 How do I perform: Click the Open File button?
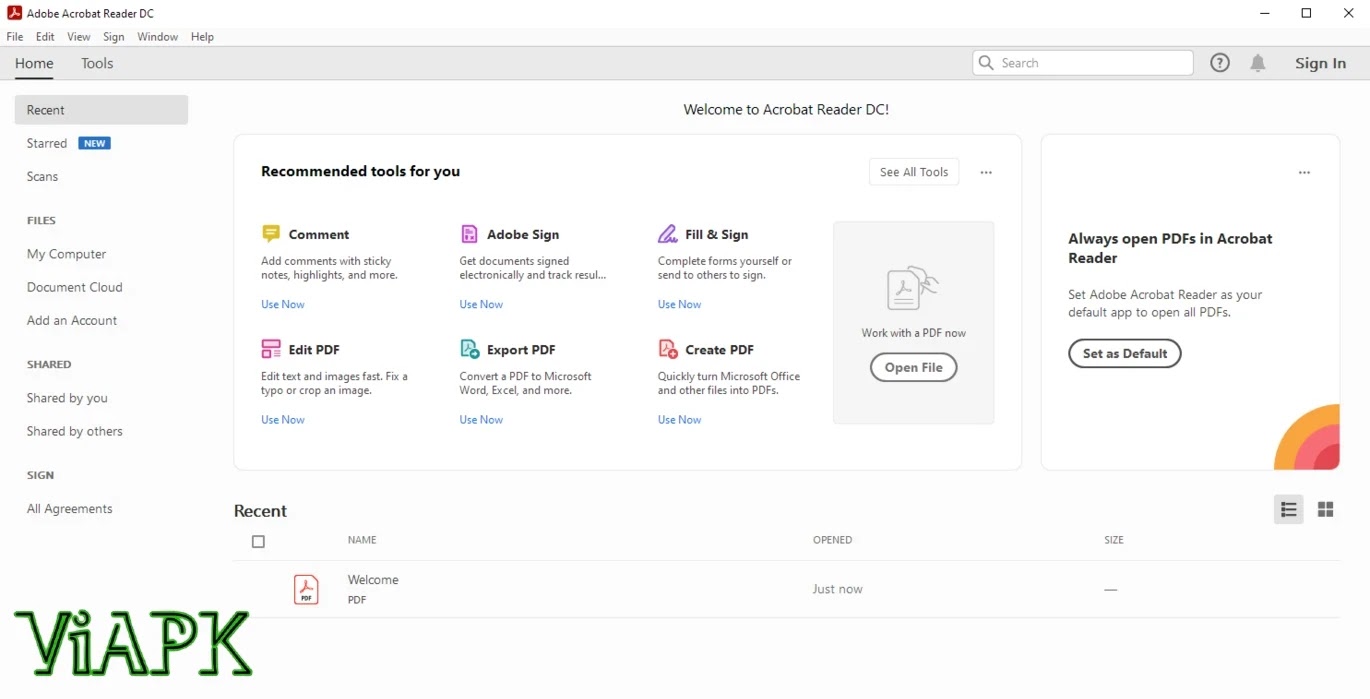913,368
